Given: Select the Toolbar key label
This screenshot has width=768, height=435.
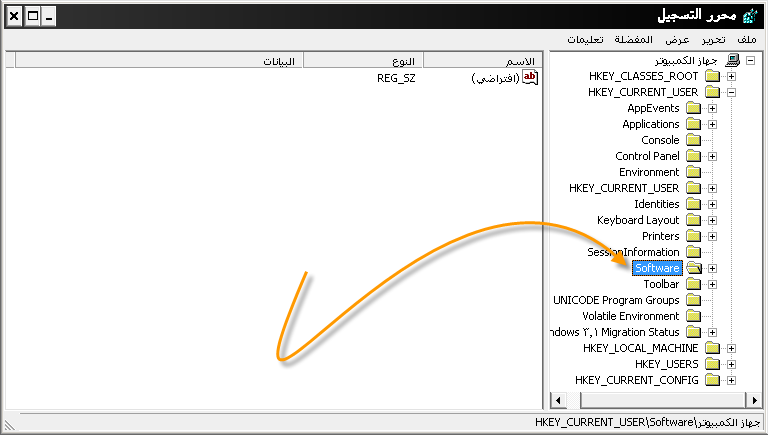Looking at the screenshot, I should (x=661, y=284).
